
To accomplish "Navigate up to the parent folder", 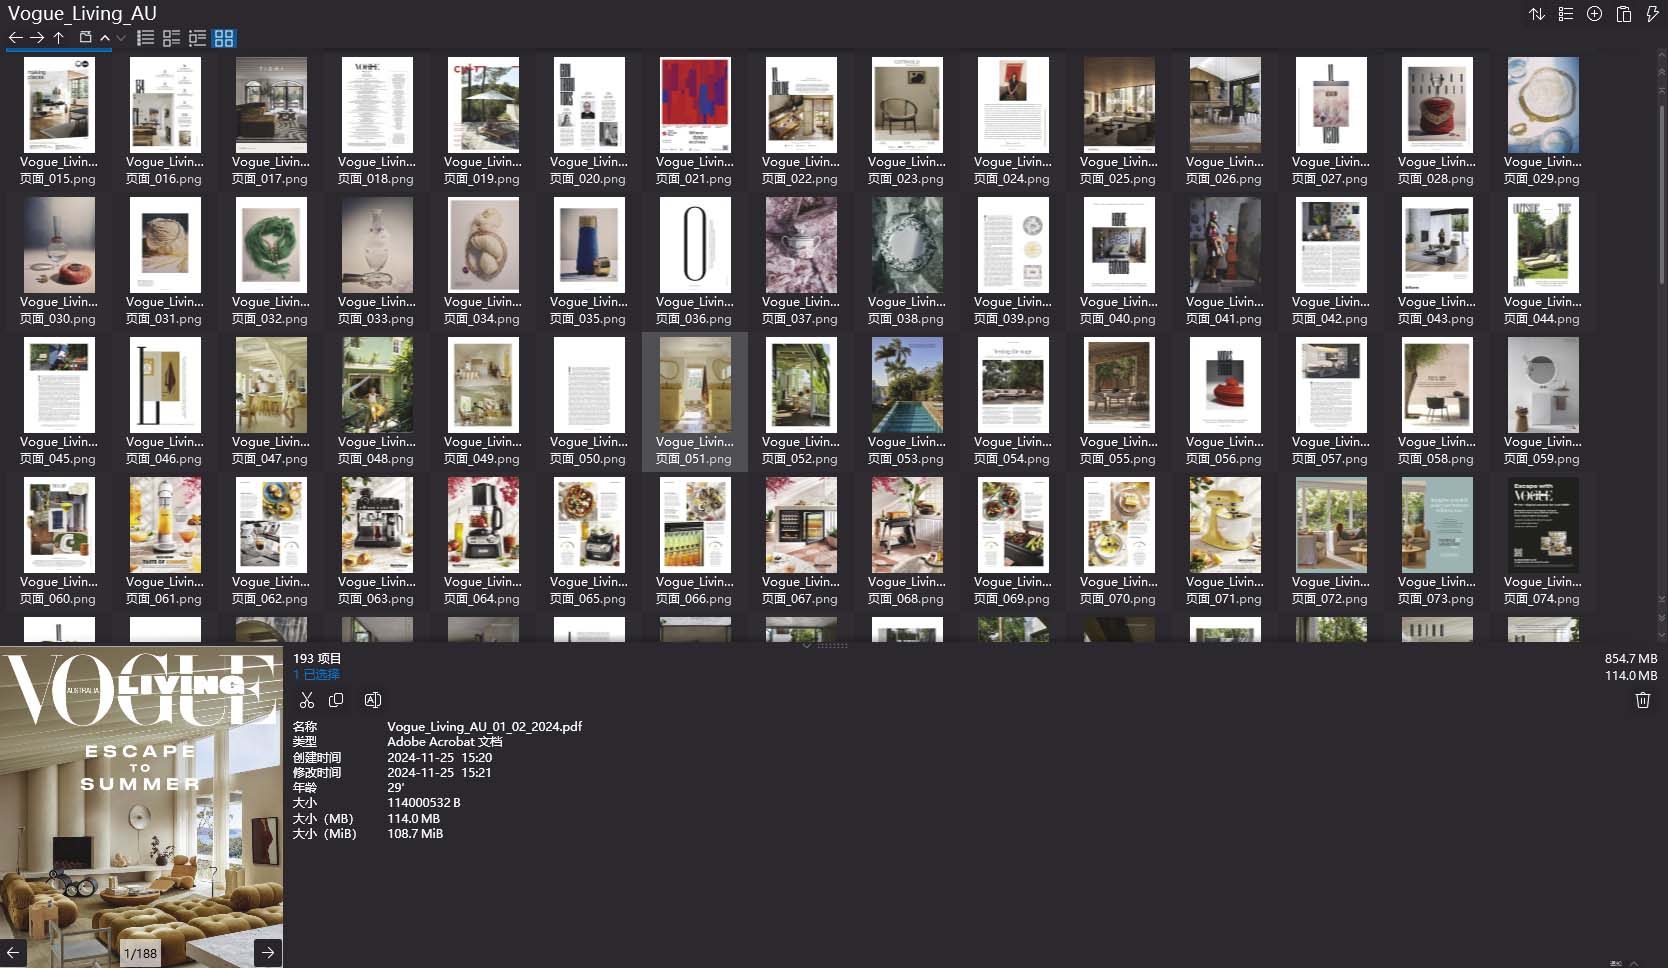I will pos(59,38).
